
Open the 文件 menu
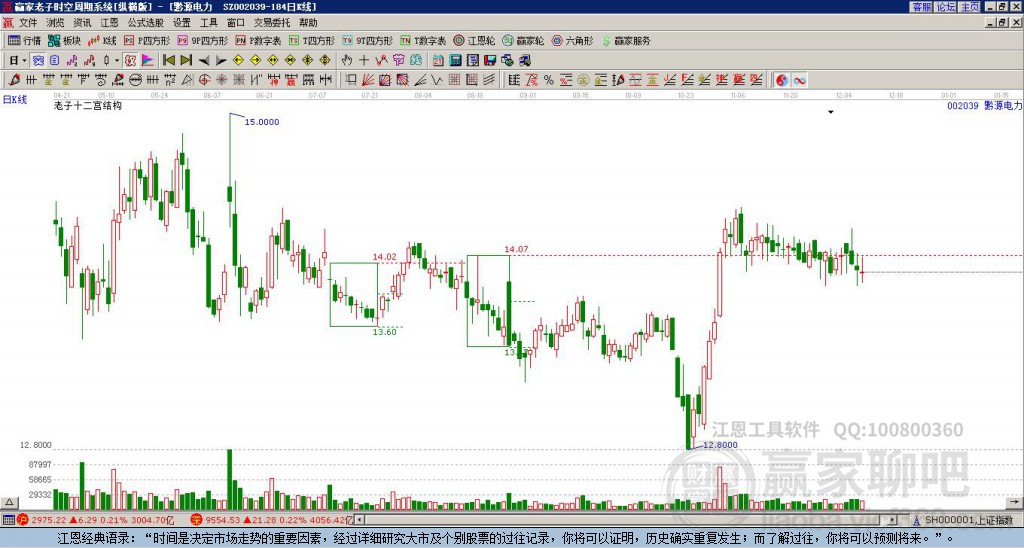coord(28,23)
